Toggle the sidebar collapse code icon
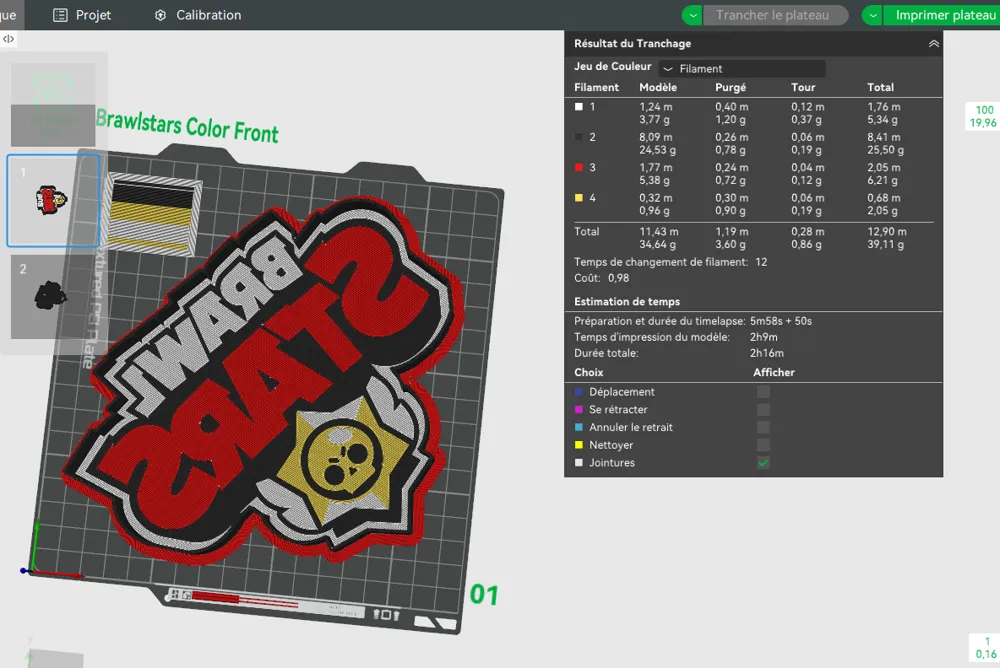 (x=8, y=39)
